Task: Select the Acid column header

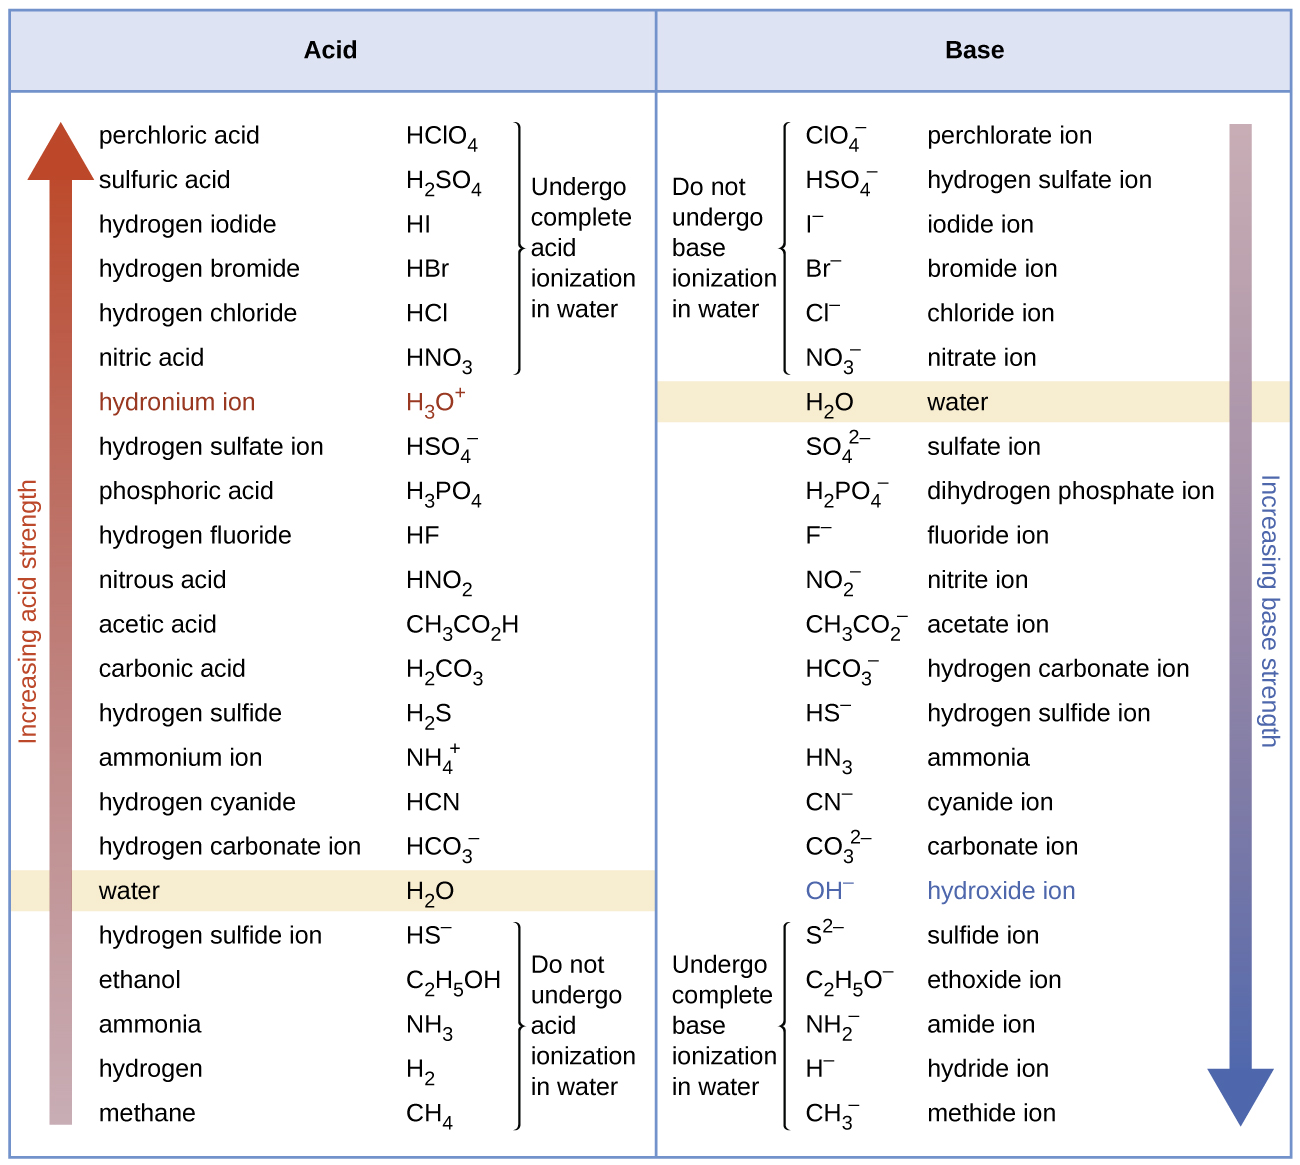Action: click(330, 50)
